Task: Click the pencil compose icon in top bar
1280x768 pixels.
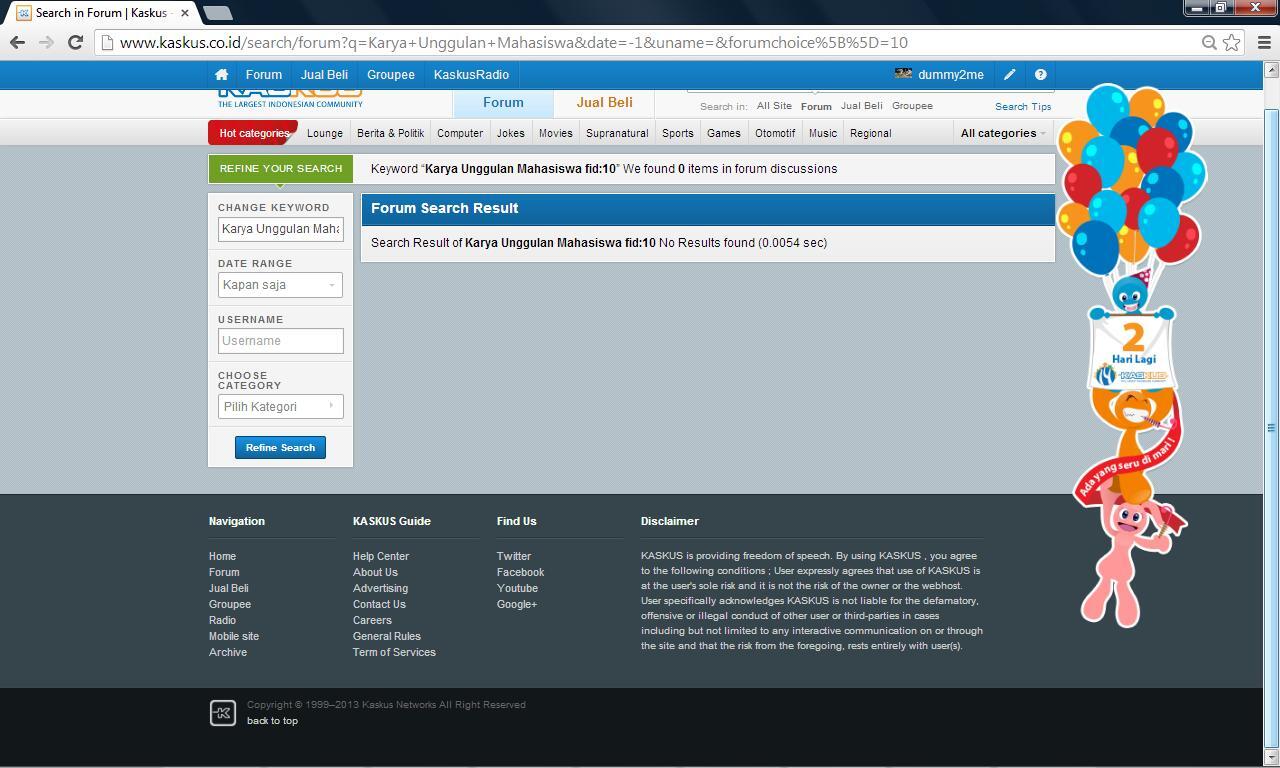Action: pos(1010,75)
